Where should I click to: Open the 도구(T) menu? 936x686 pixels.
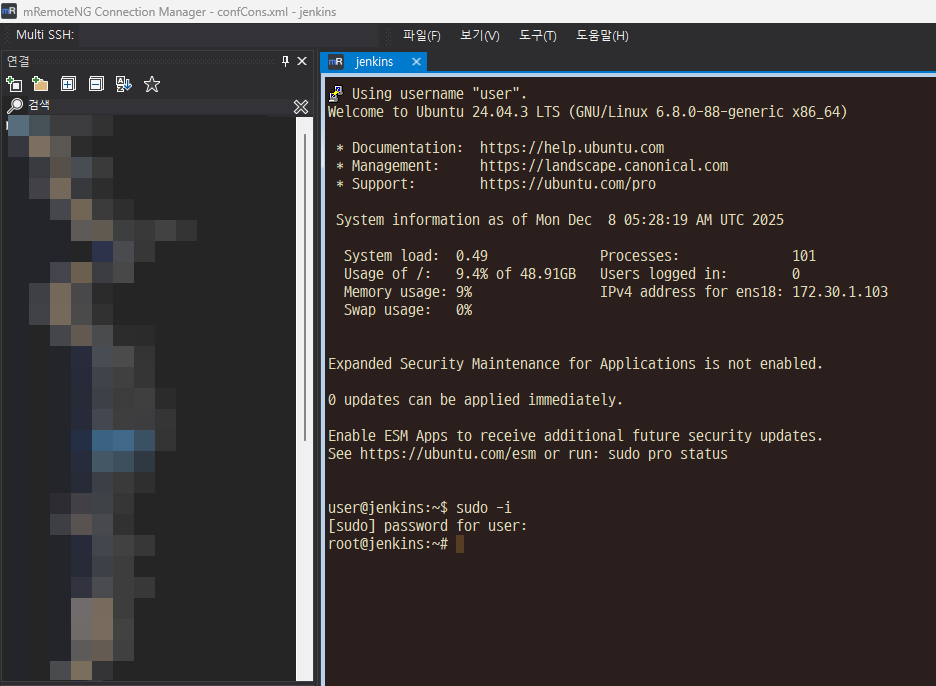coord(538,36)
